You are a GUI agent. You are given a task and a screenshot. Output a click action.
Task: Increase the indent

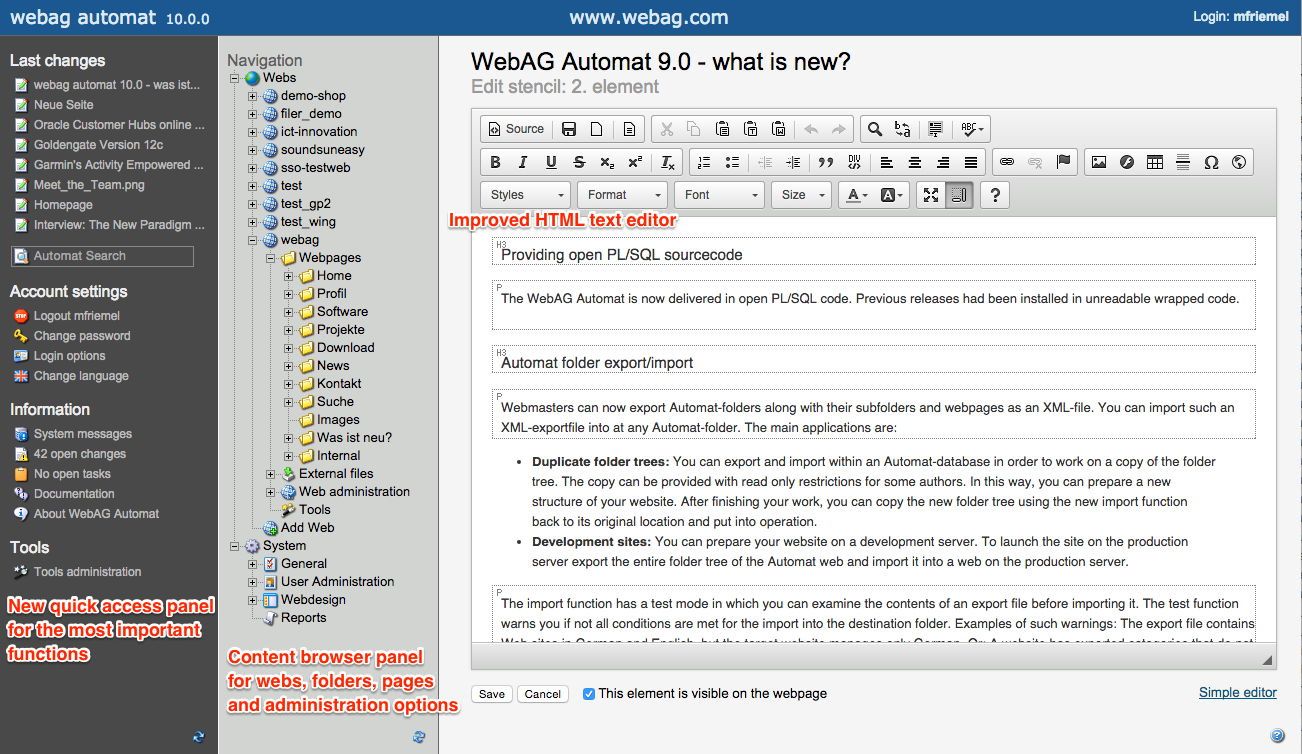click(x=793, y=162)
